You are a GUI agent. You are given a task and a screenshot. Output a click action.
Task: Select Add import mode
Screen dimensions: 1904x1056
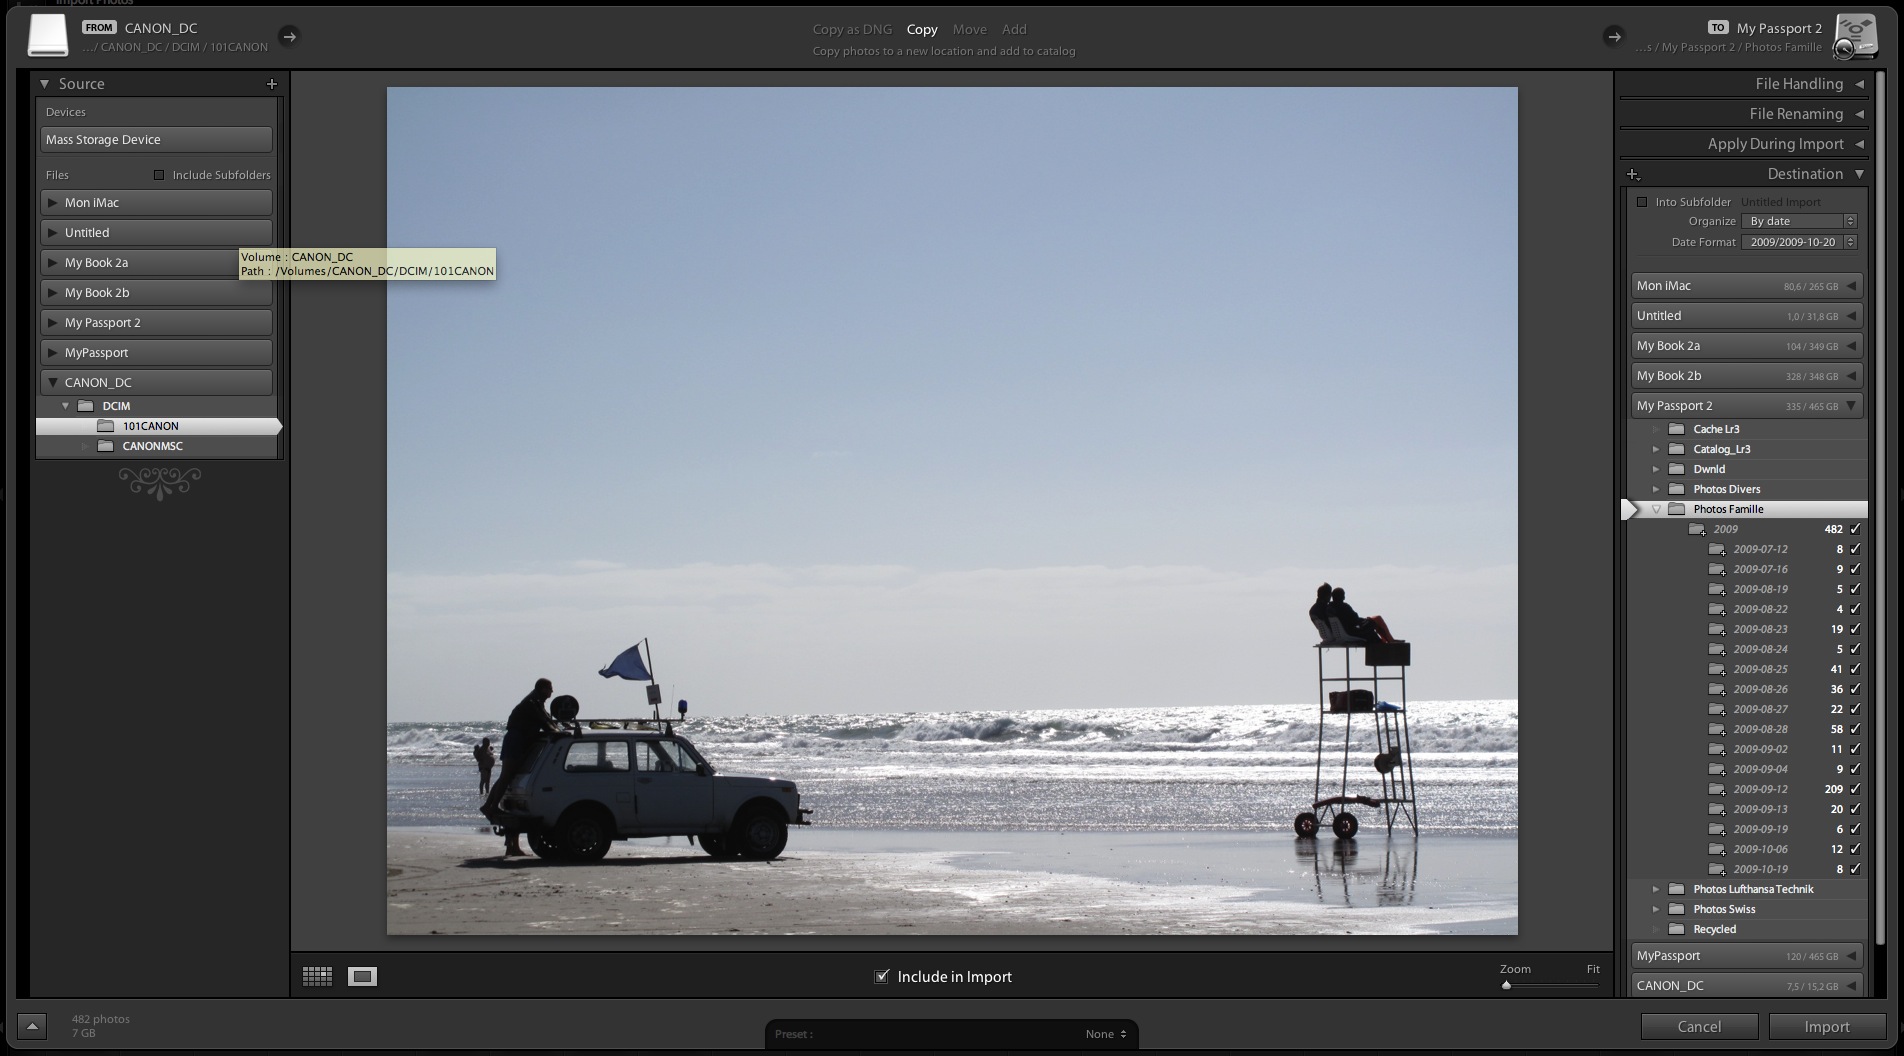click(1014, 29)
